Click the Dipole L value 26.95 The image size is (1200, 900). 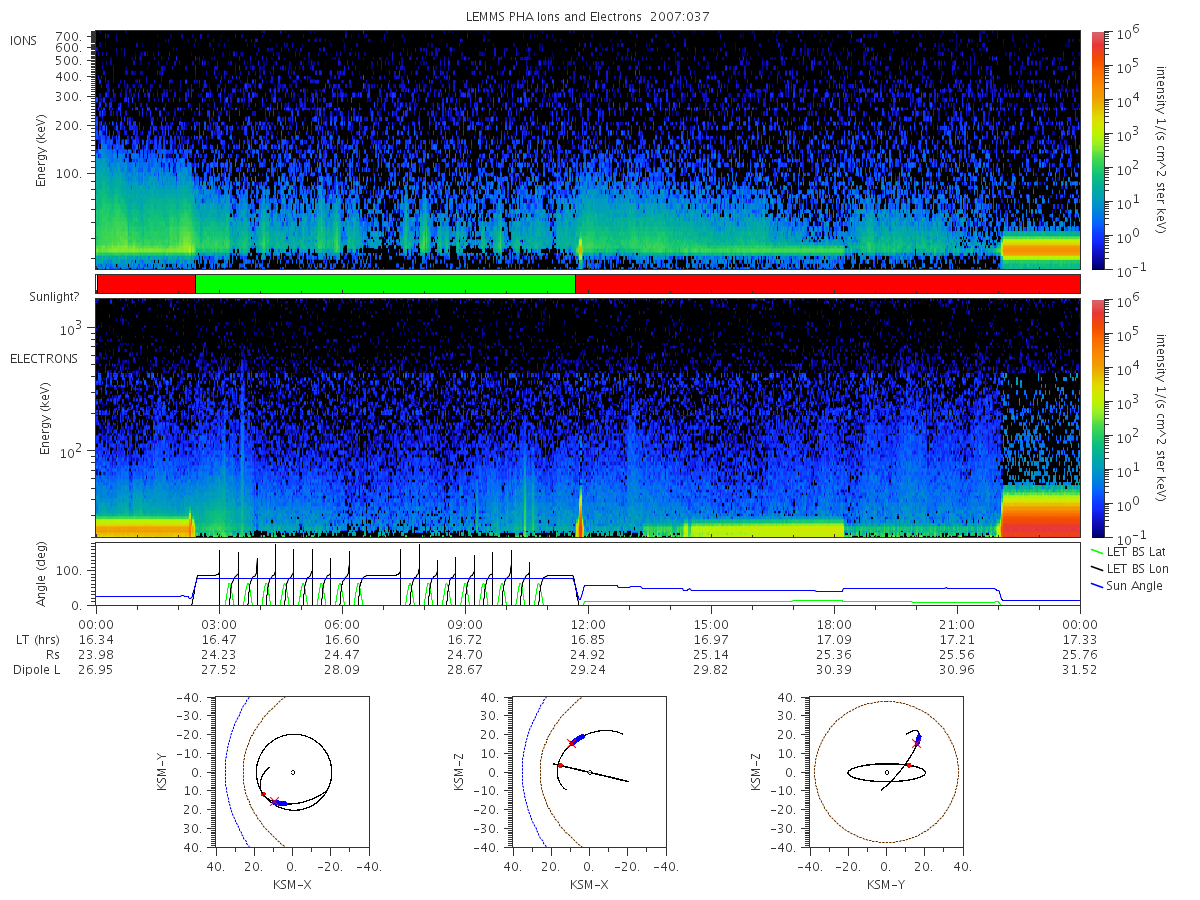pyautogui.click(x=96, y=669)
